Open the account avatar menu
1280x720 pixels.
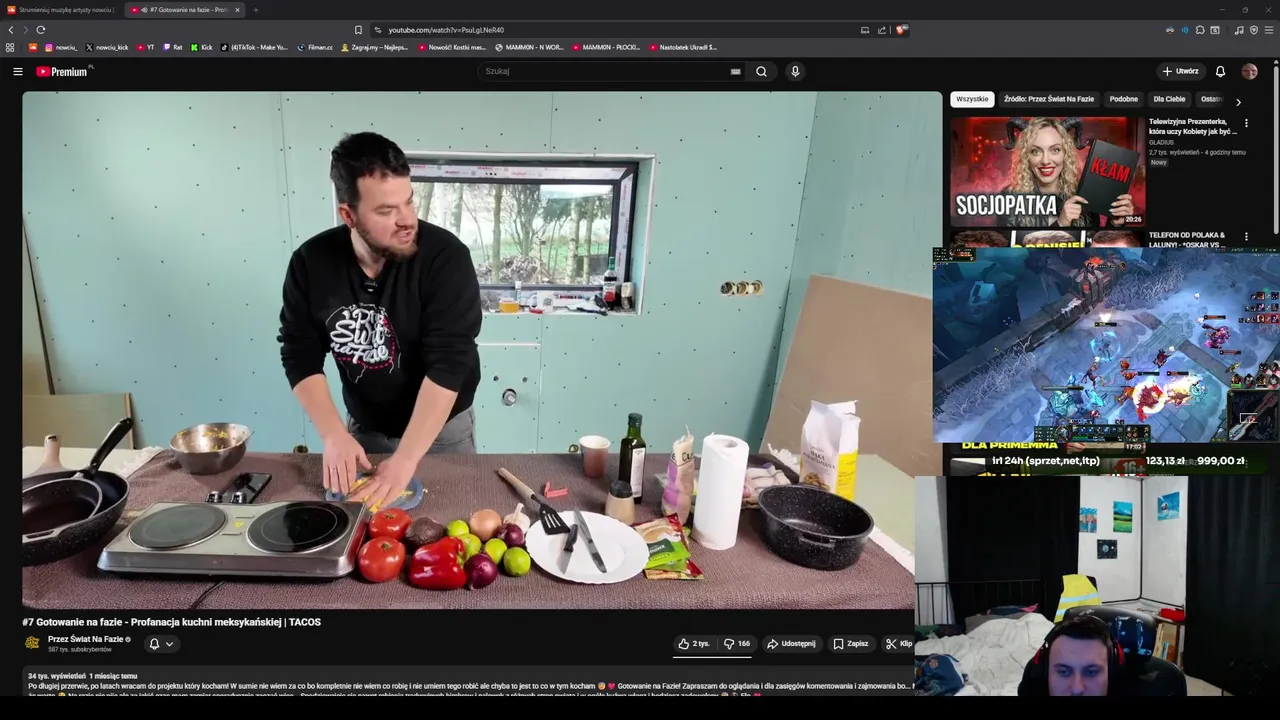pos(1249,71)
